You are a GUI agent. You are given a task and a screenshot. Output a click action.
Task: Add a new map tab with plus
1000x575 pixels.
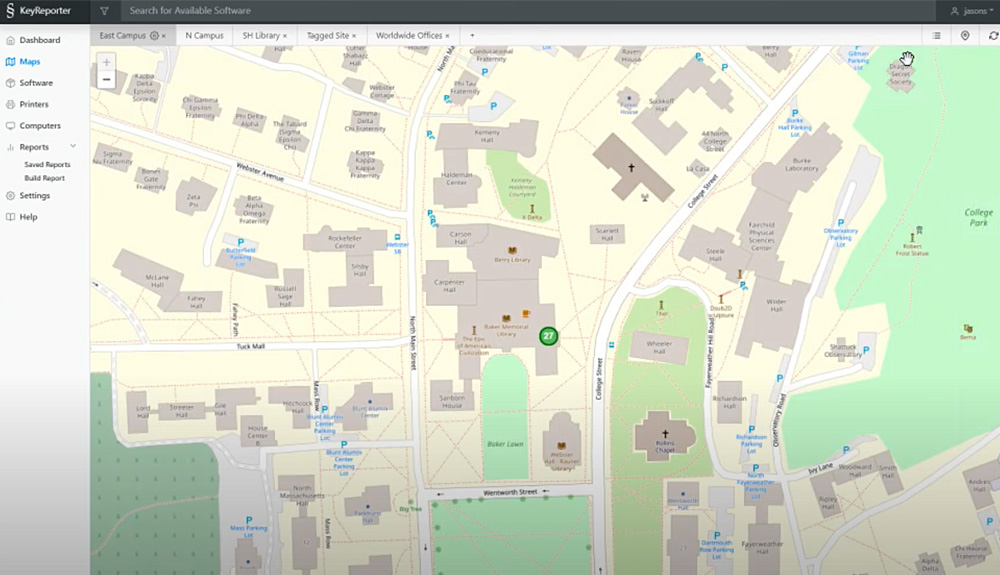coord(472,36)
